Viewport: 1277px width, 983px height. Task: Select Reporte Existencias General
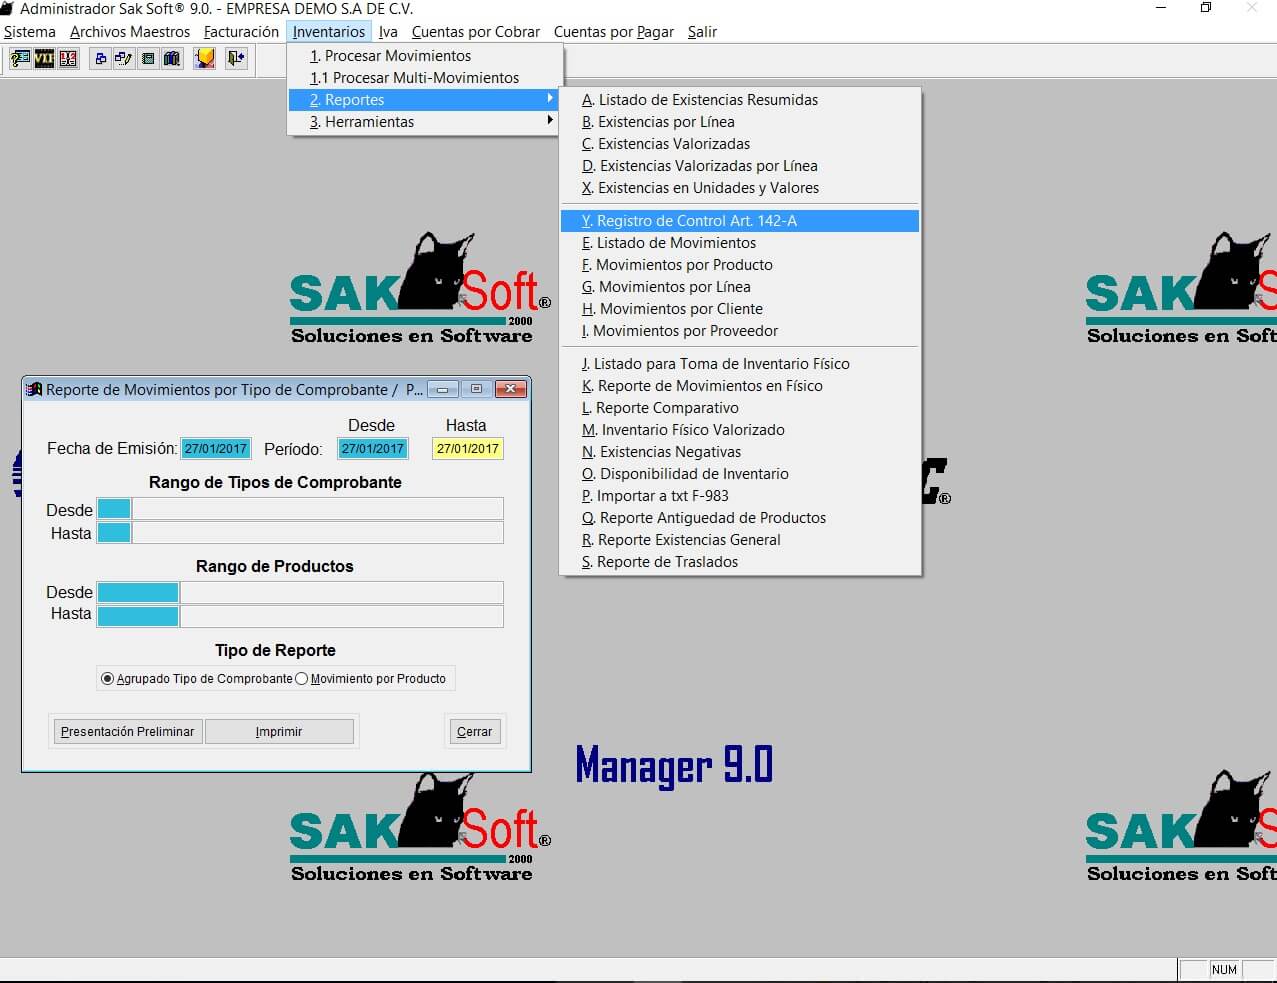(740, 540)
